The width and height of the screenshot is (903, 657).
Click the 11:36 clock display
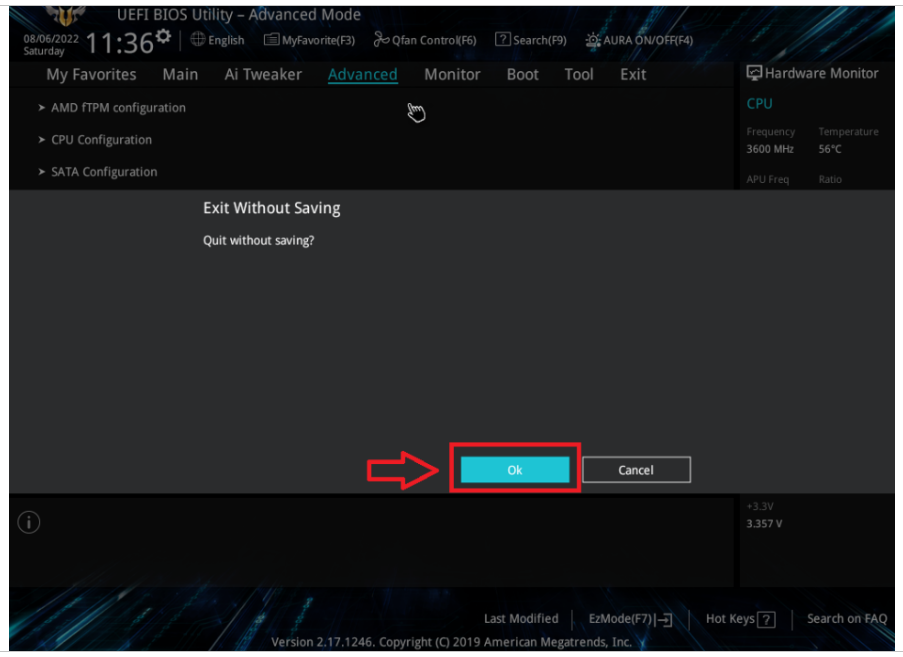click(x=120, y=43)
